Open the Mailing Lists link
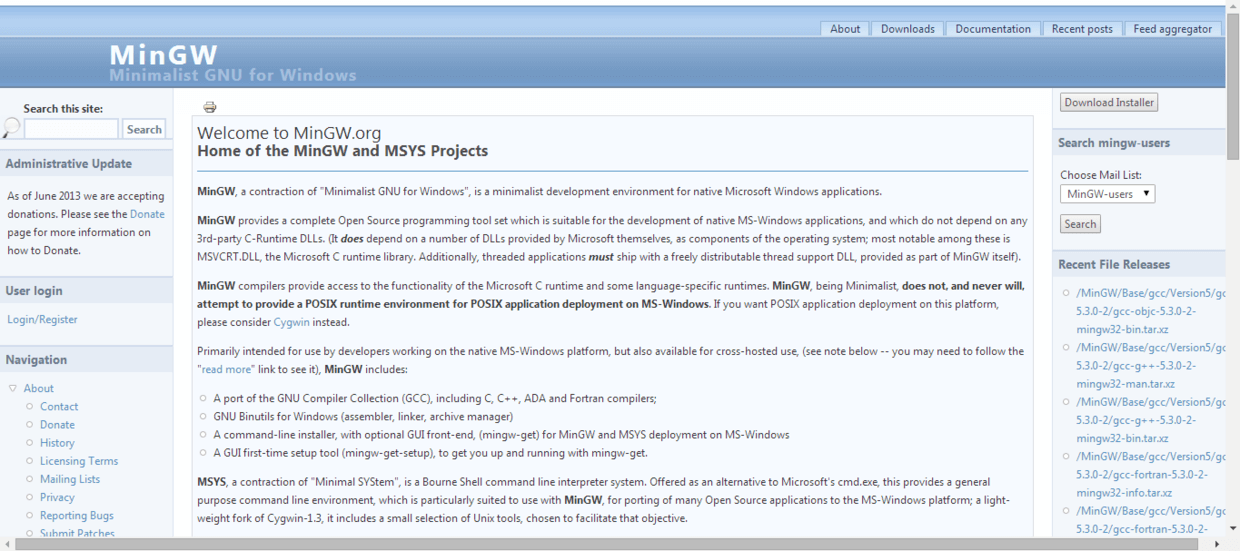1240x551 pixels. click(x=70, y=479)
